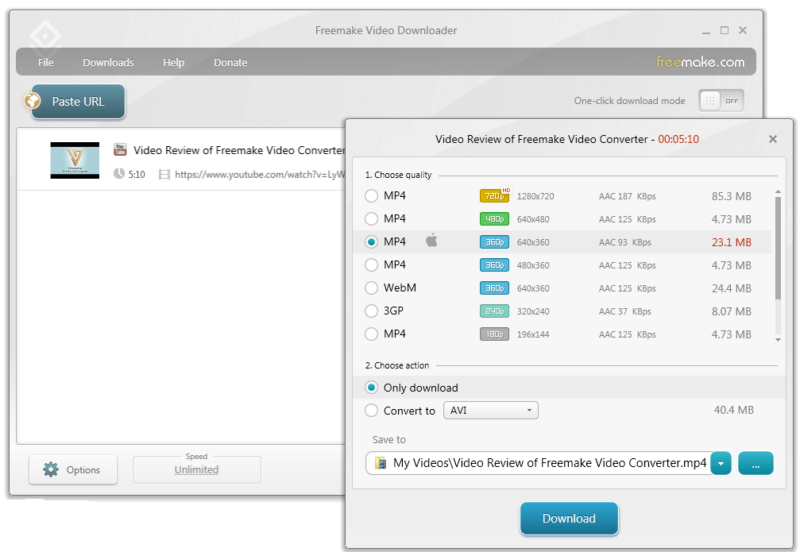Open the Speed Unlimited selector

[196, 469]
